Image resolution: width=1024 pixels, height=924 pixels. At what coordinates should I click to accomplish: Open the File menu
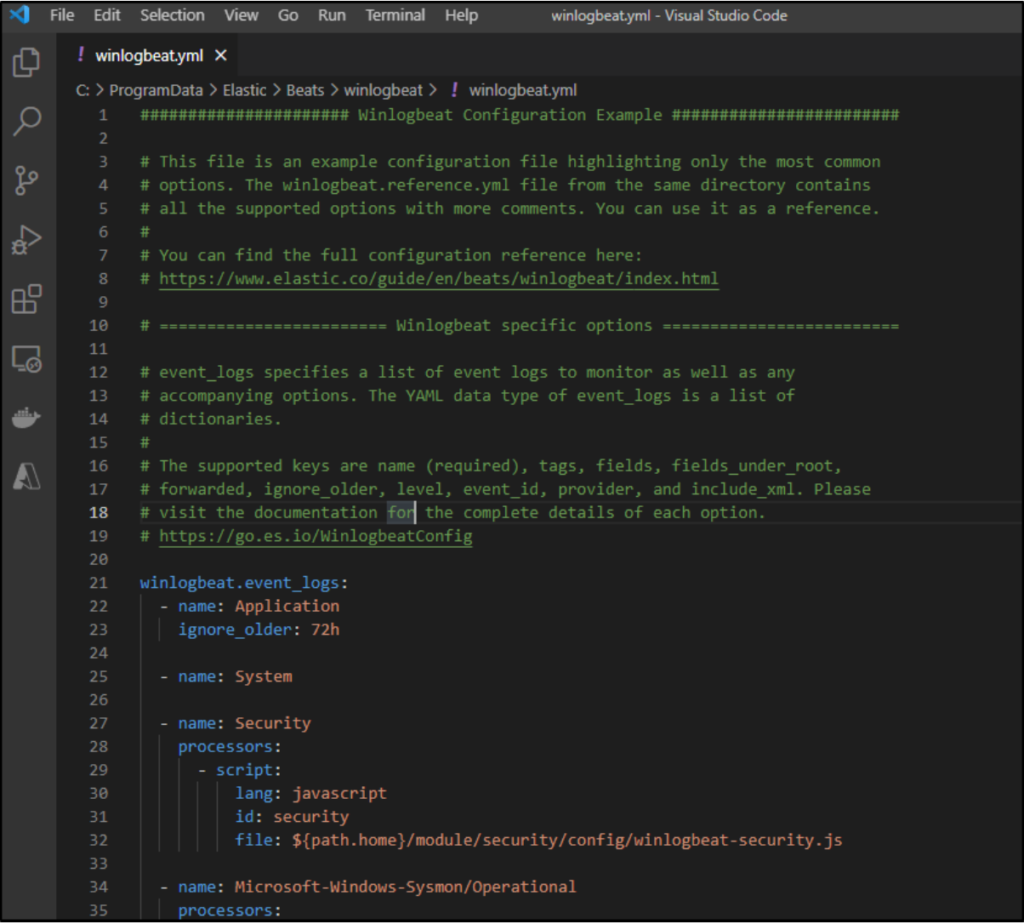pos(62,15)
